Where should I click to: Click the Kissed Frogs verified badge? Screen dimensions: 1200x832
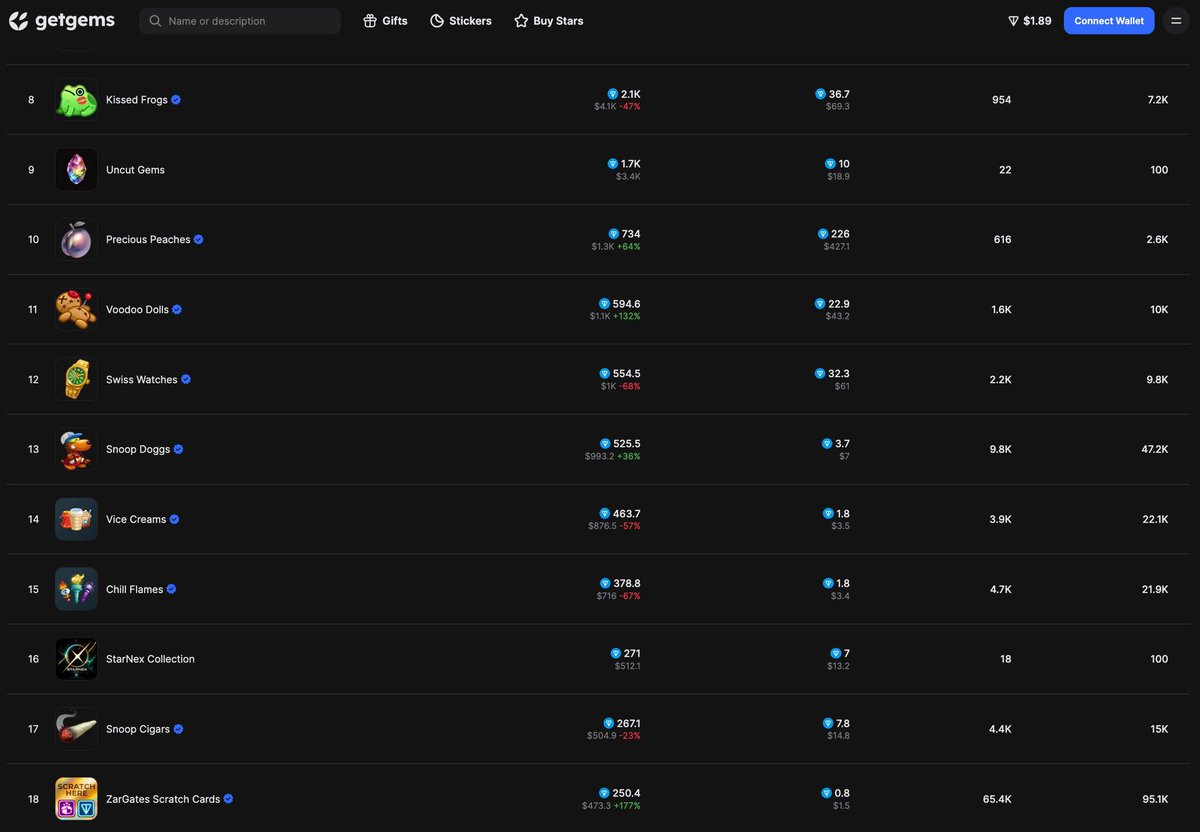point(176,100)
